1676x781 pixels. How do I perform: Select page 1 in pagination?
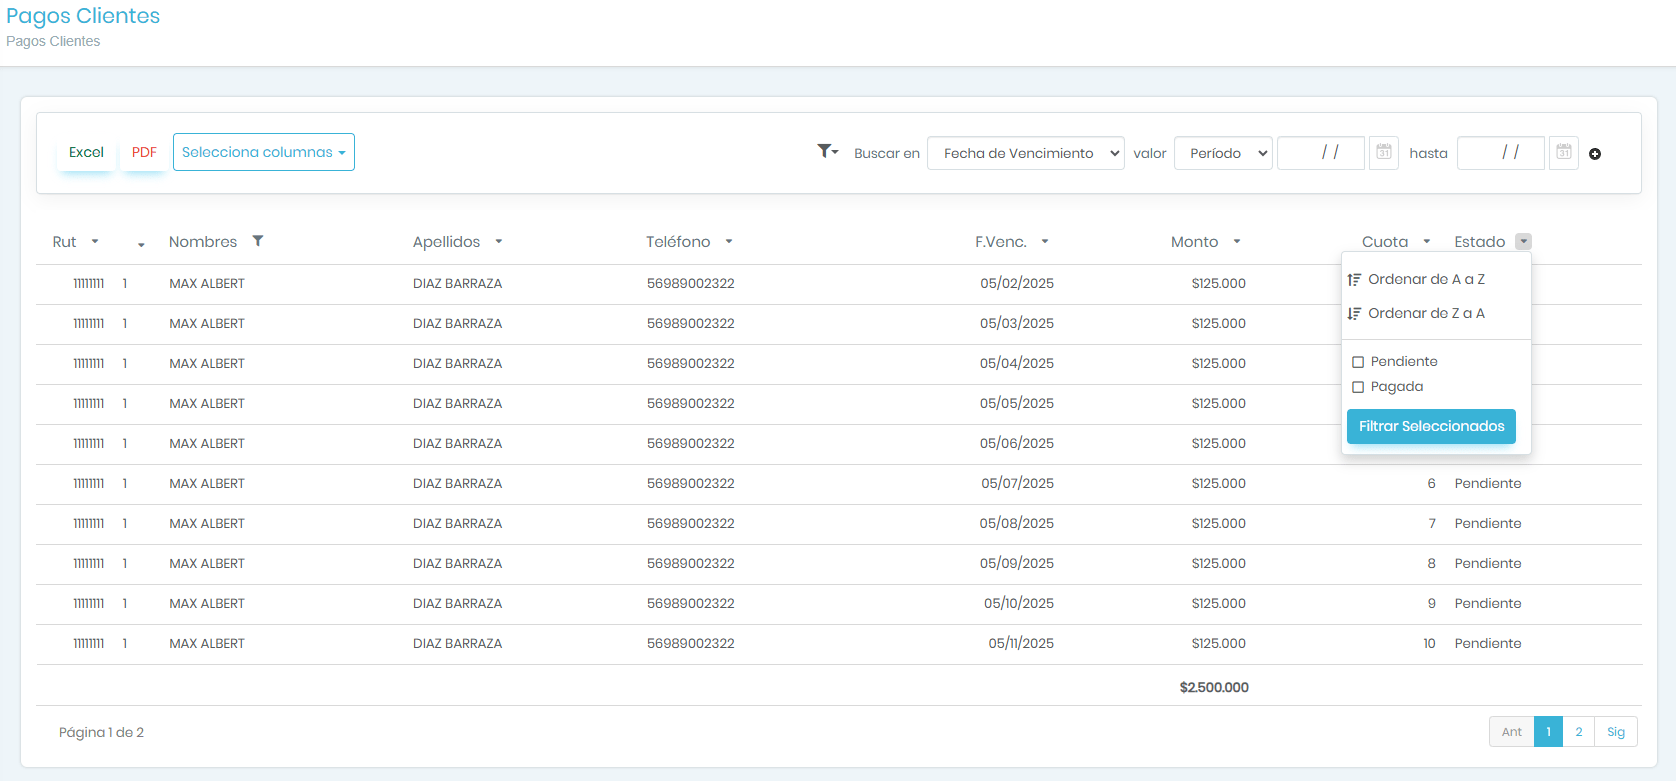(x=1548, y=732)
